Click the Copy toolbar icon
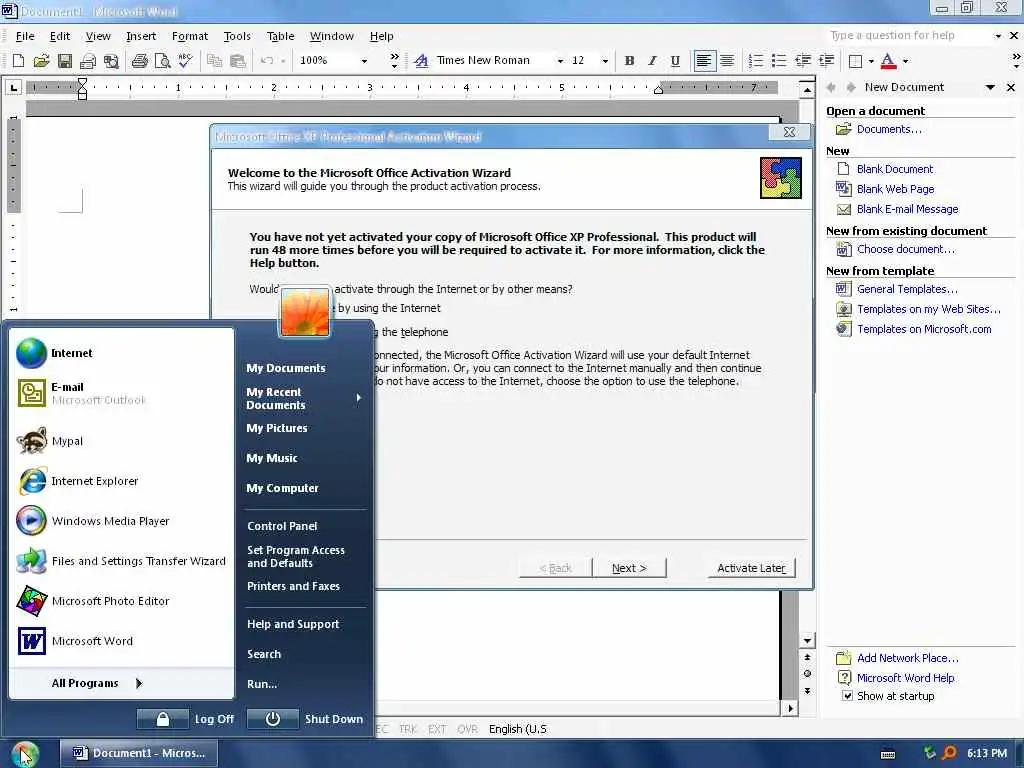1024x768 pixels. click(214, 61)
